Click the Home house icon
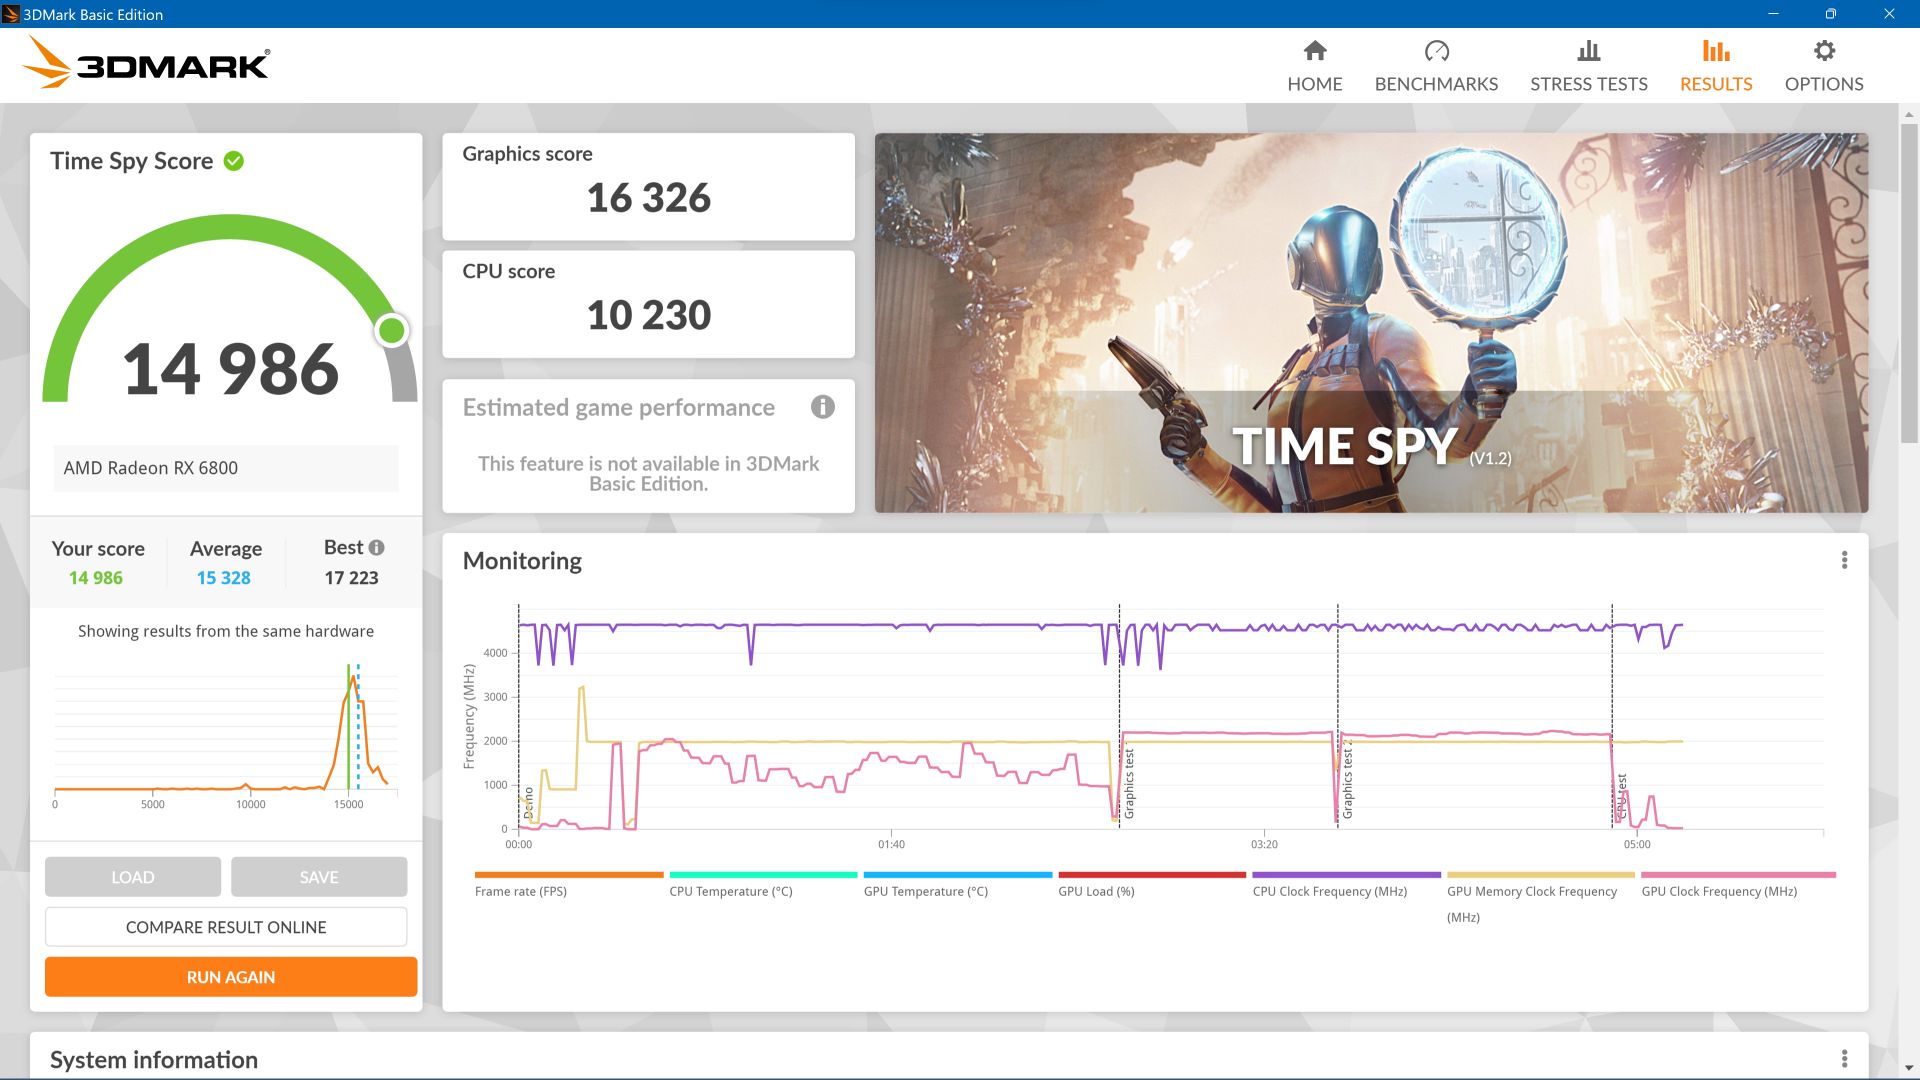1920x1080 pixels. click(1314, 51)
